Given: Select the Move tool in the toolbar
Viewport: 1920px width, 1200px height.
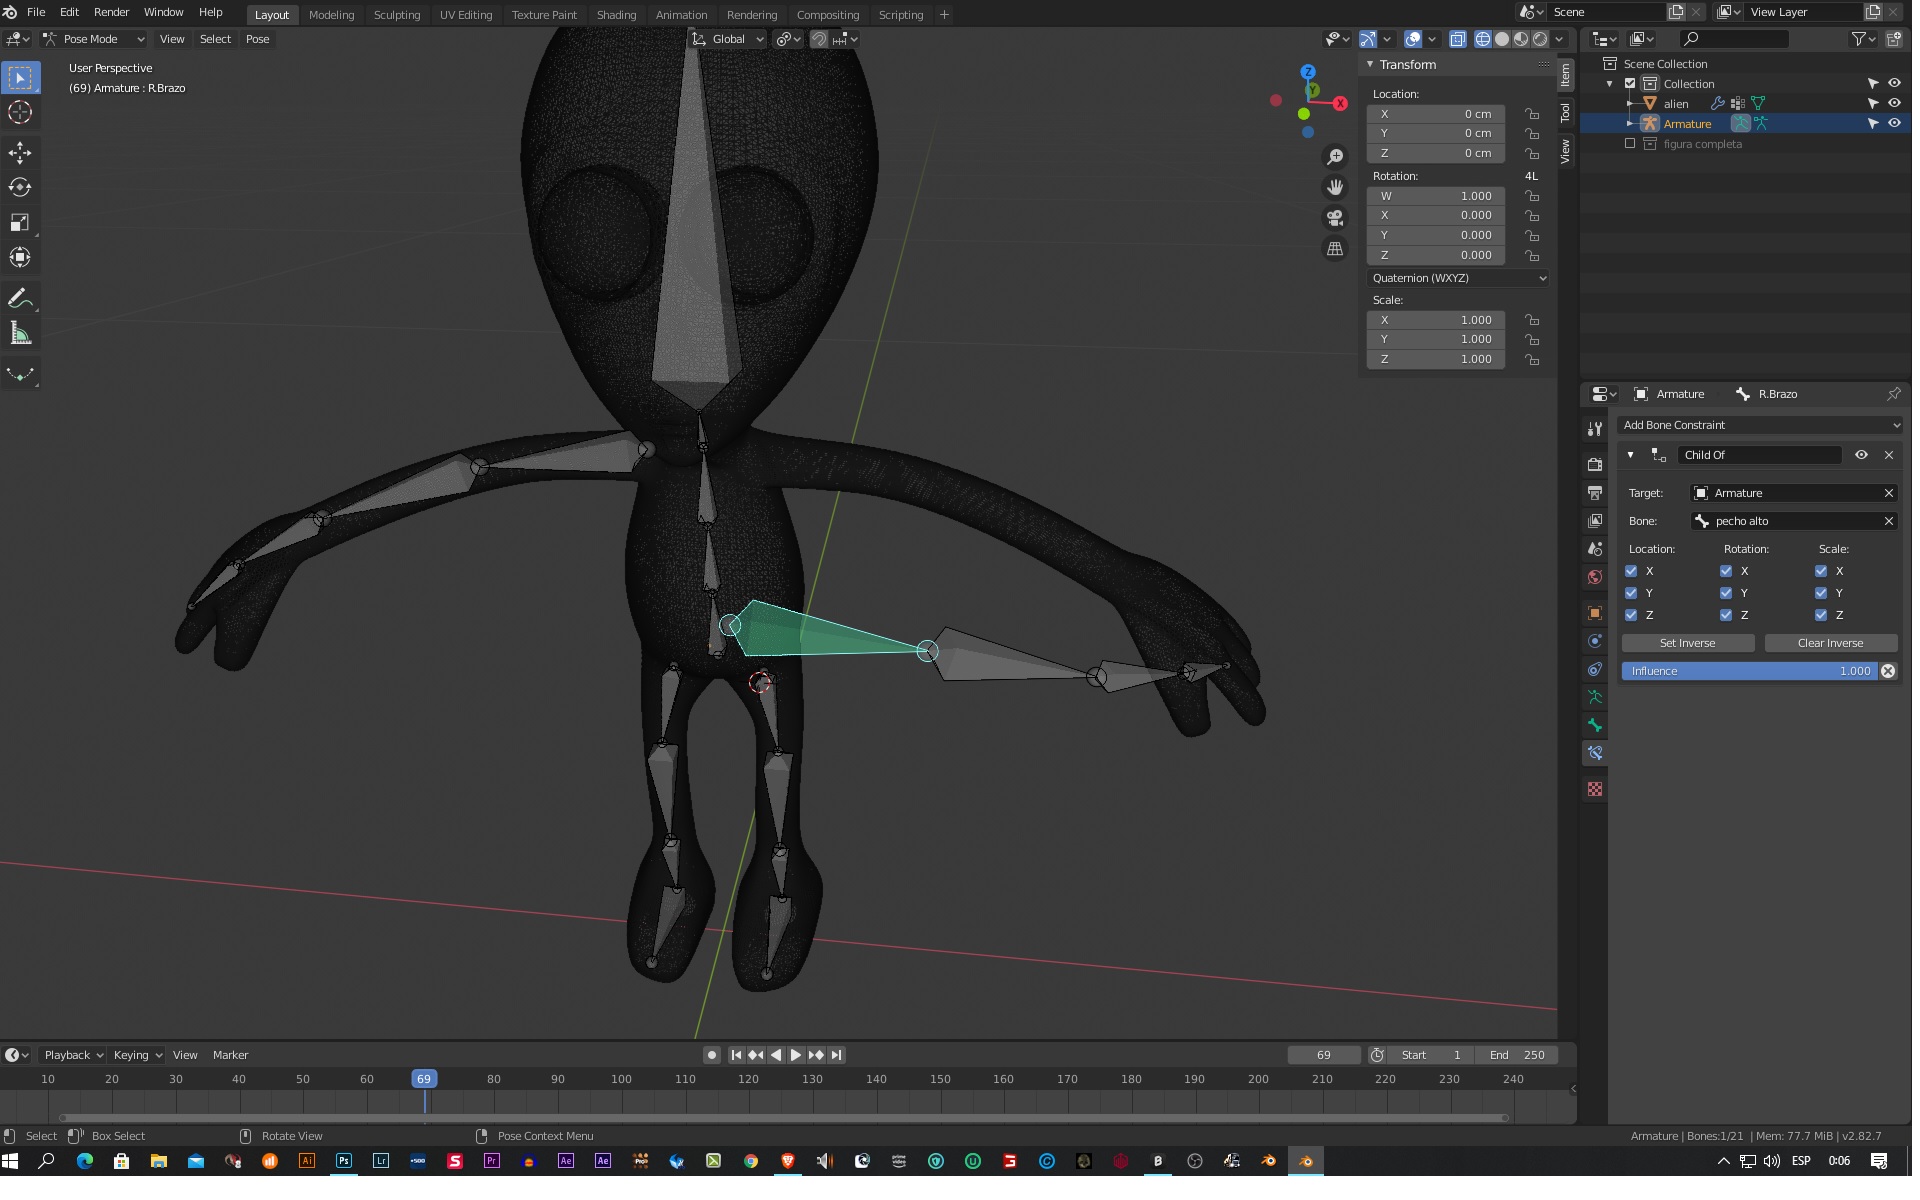Looking at the screenshot, I should click(20, 152).
